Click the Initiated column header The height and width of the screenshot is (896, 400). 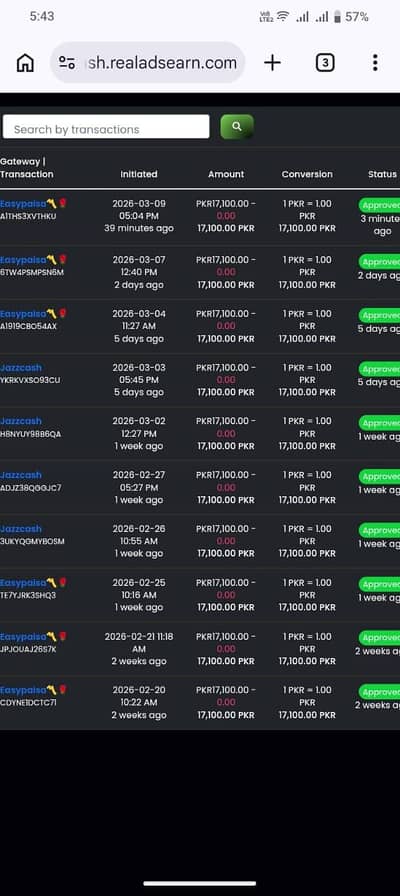coord(139,174)
